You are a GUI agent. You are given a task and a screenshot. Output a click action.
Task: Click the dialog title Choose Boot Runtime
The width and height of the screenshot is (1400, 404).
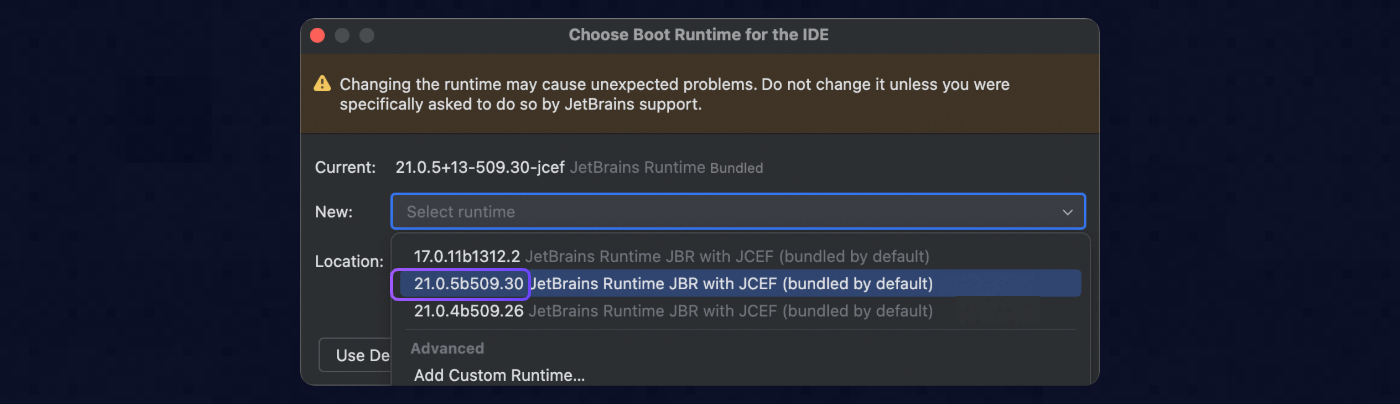pos(698,35)
